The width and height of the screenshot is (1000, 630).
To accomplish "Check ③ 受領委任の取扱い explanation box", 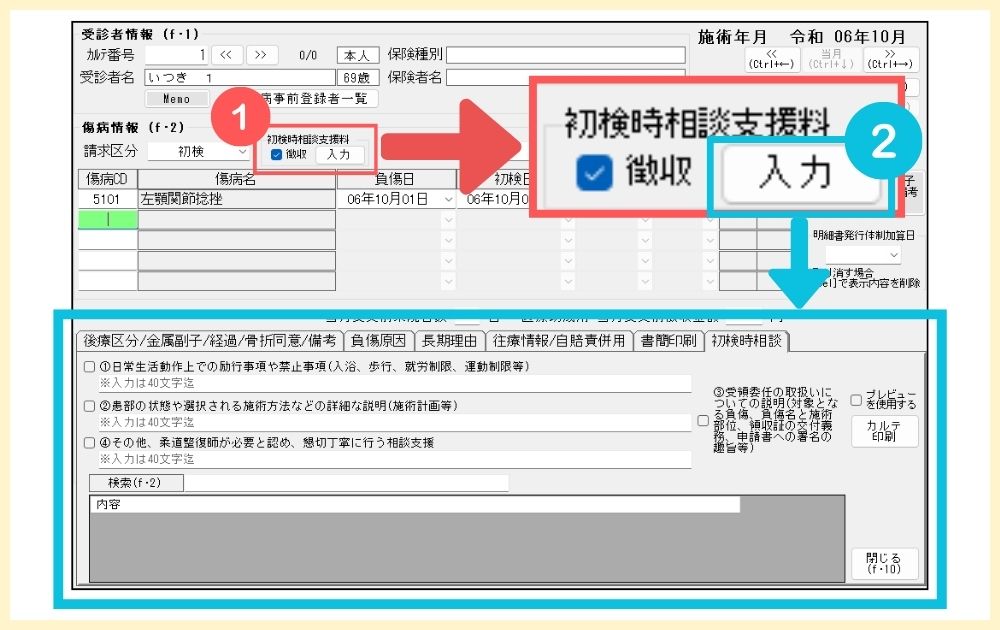I will [703, 421].
